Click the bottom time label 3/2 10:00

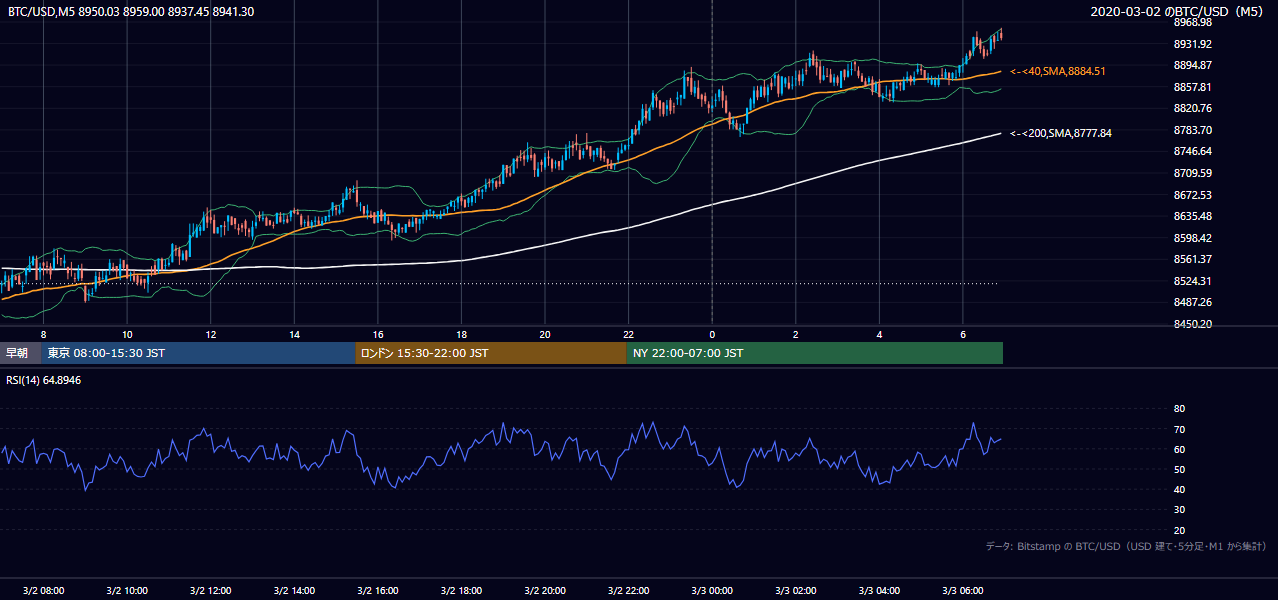tap(127, 591)
